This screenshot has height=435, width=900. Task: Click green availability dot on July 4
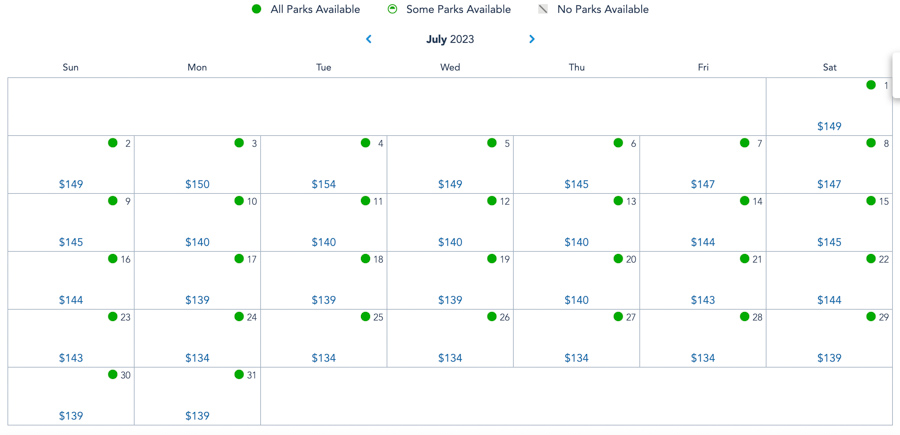coord(366,143)
